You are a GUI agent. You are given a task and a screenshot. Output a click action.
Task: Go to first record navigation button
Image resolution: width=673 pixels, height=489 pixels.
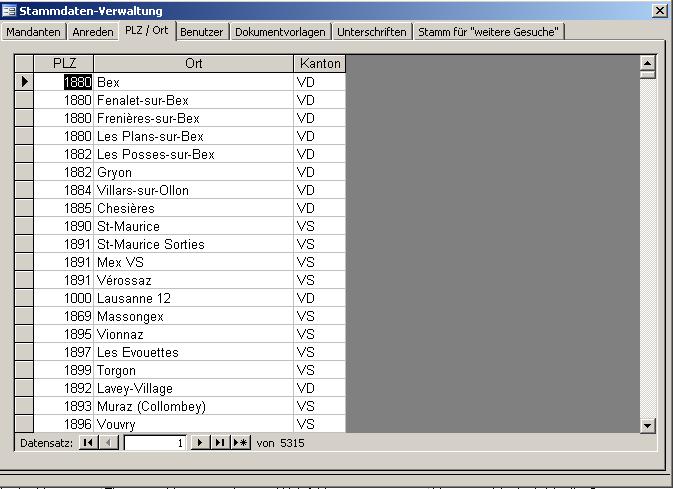coord(88,442)
